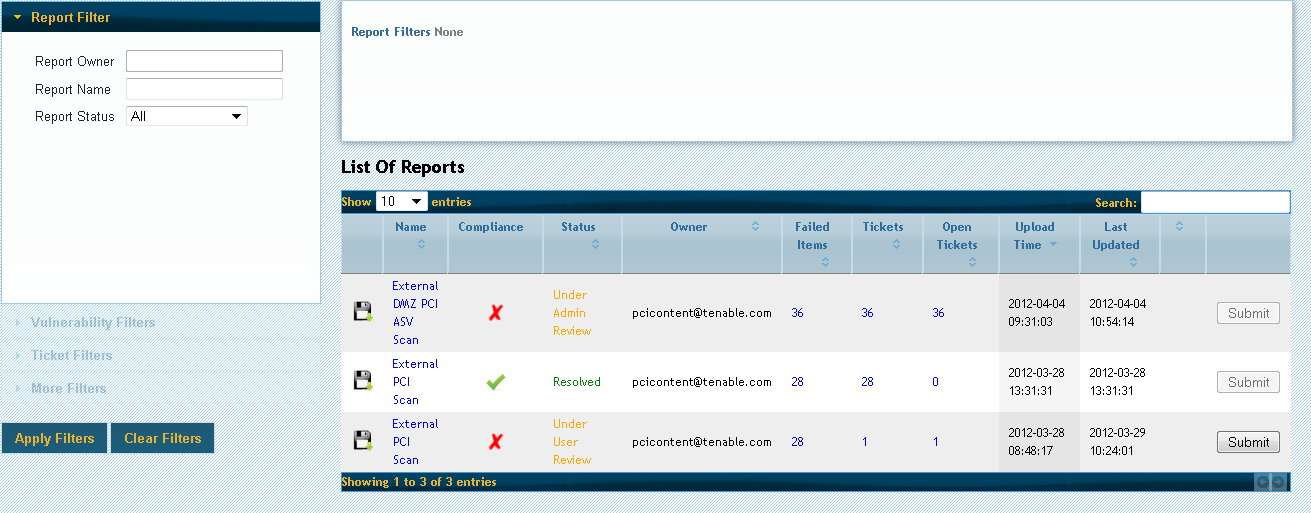This screenshot has height=513, width=1311.
Task: Click save icon for External DMZ PCI ASV Scan
Action: point(363,312)
